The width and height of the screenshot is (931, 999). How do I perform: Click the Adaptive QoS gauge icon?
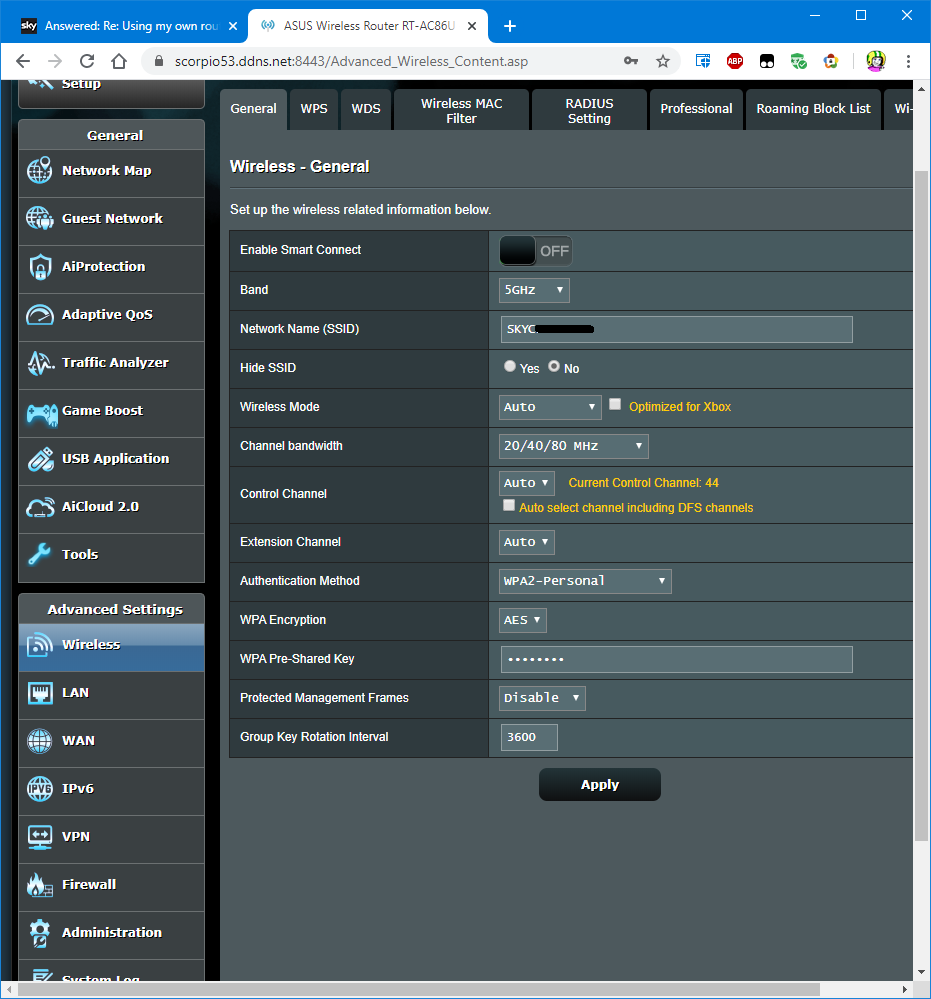[x=40, y=315]
